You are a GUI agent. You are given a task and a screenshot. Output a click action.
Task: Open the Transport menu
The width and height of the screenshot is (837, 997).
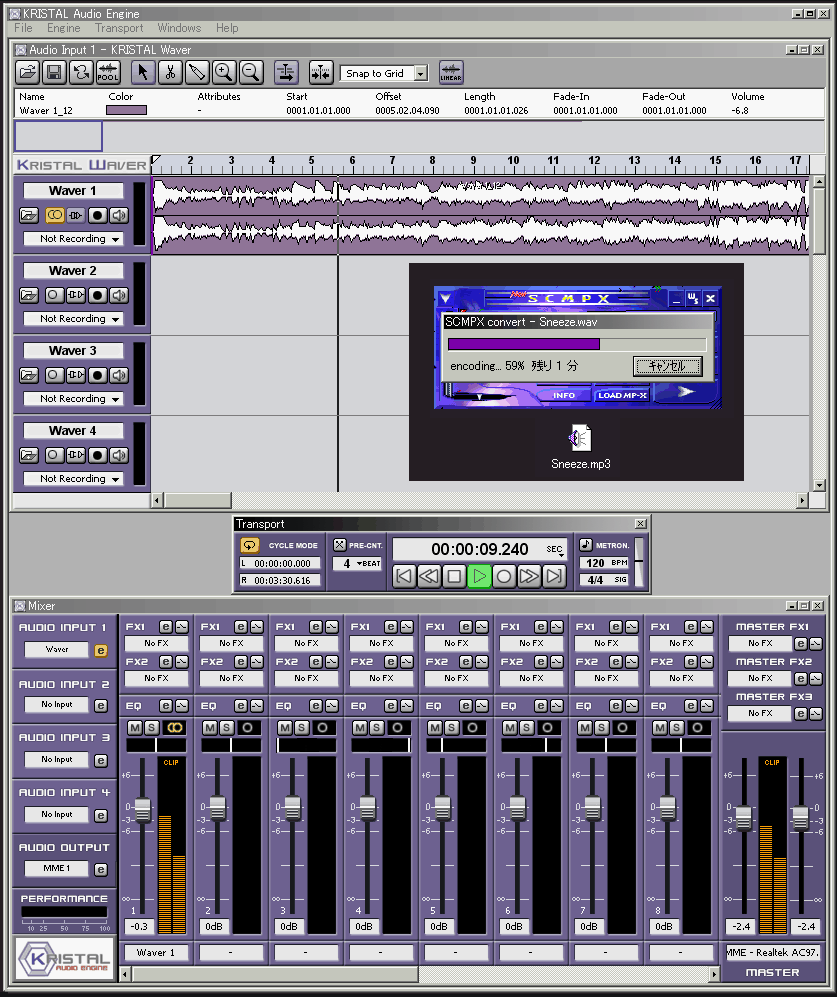(x=119, y=28)
